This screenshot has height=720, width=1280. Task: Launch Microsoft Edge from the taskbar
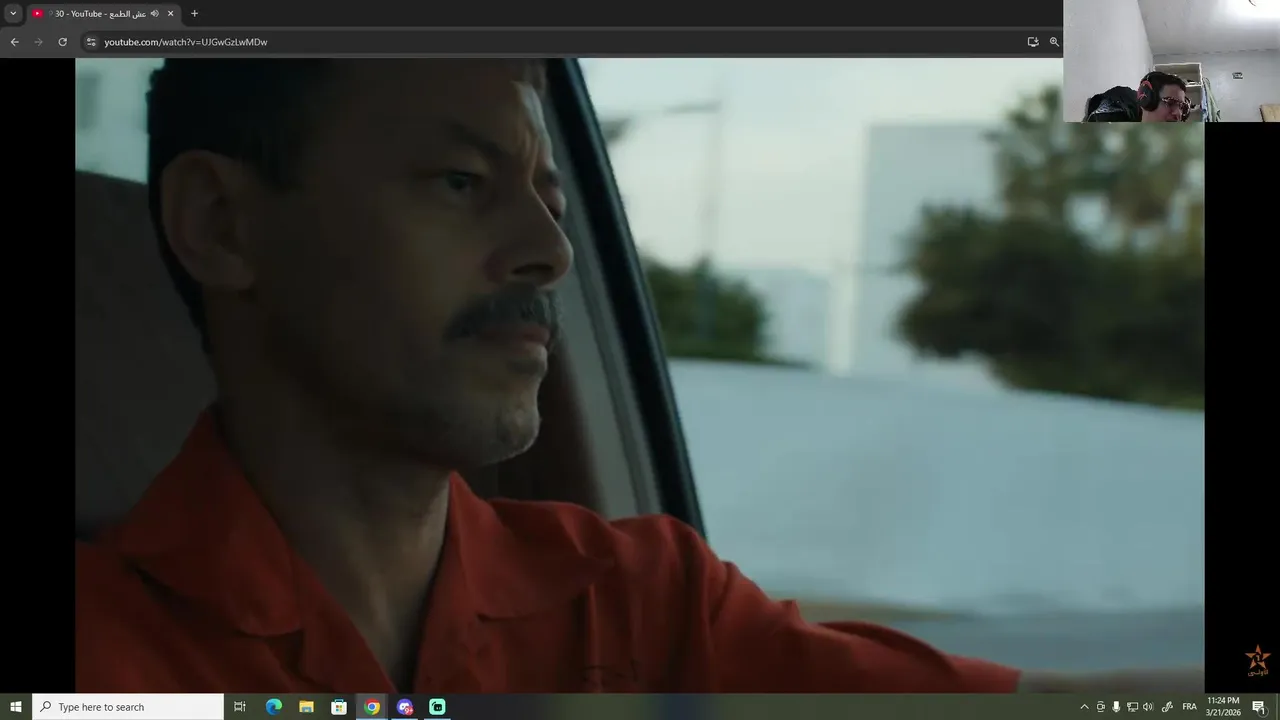(x=273, y=707)
